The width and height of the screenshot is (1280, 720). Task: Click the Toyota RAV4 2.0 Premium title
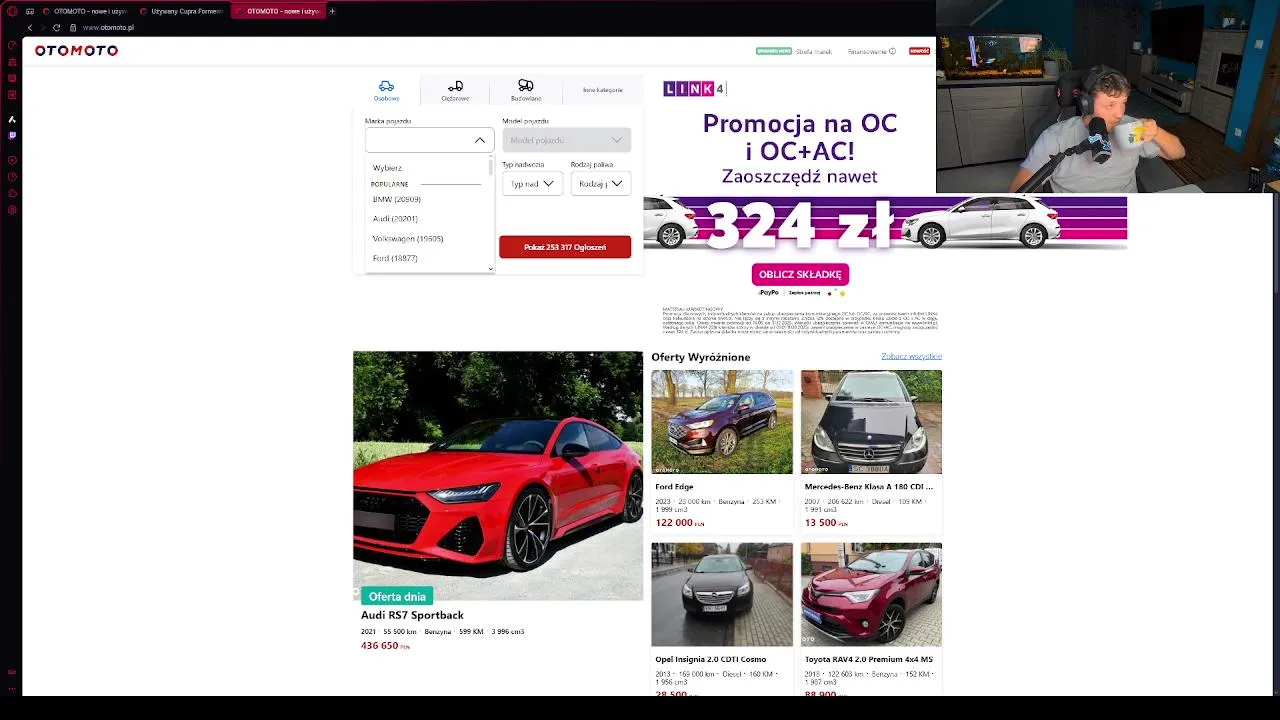pyautogui.click(x=869, y=659)
